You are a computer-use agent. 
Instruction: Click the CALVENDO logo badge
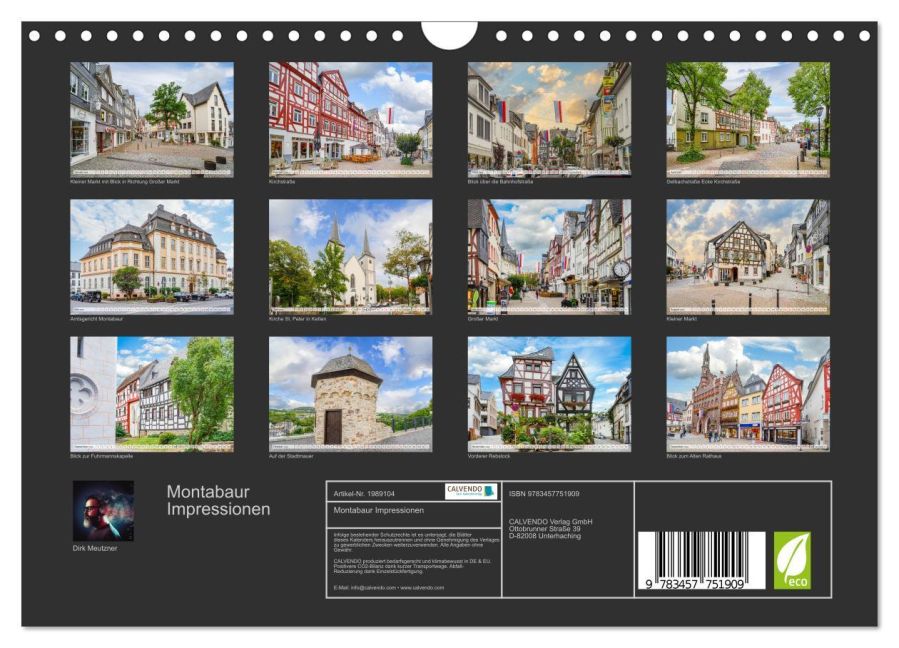pyautogui.click(x=470, y=491)
